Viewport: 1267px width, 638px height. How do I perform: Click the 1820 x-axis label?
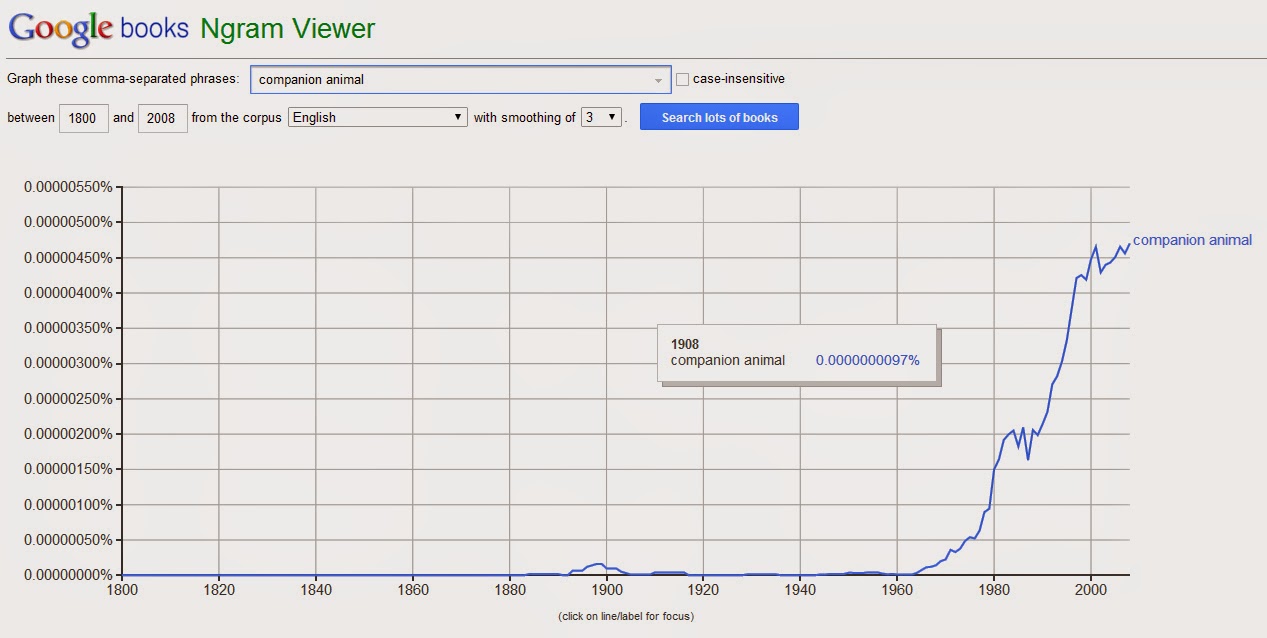pyautogui.click(x=219, y=590)
